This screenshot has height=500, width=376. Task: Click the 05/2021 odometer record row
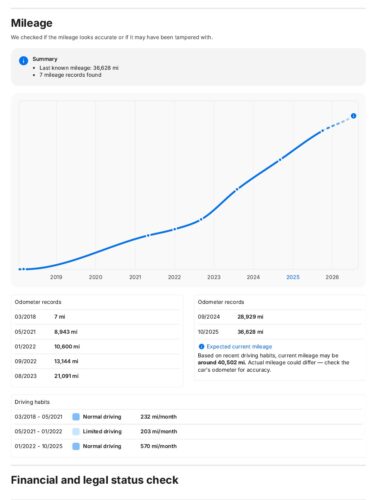97,332
